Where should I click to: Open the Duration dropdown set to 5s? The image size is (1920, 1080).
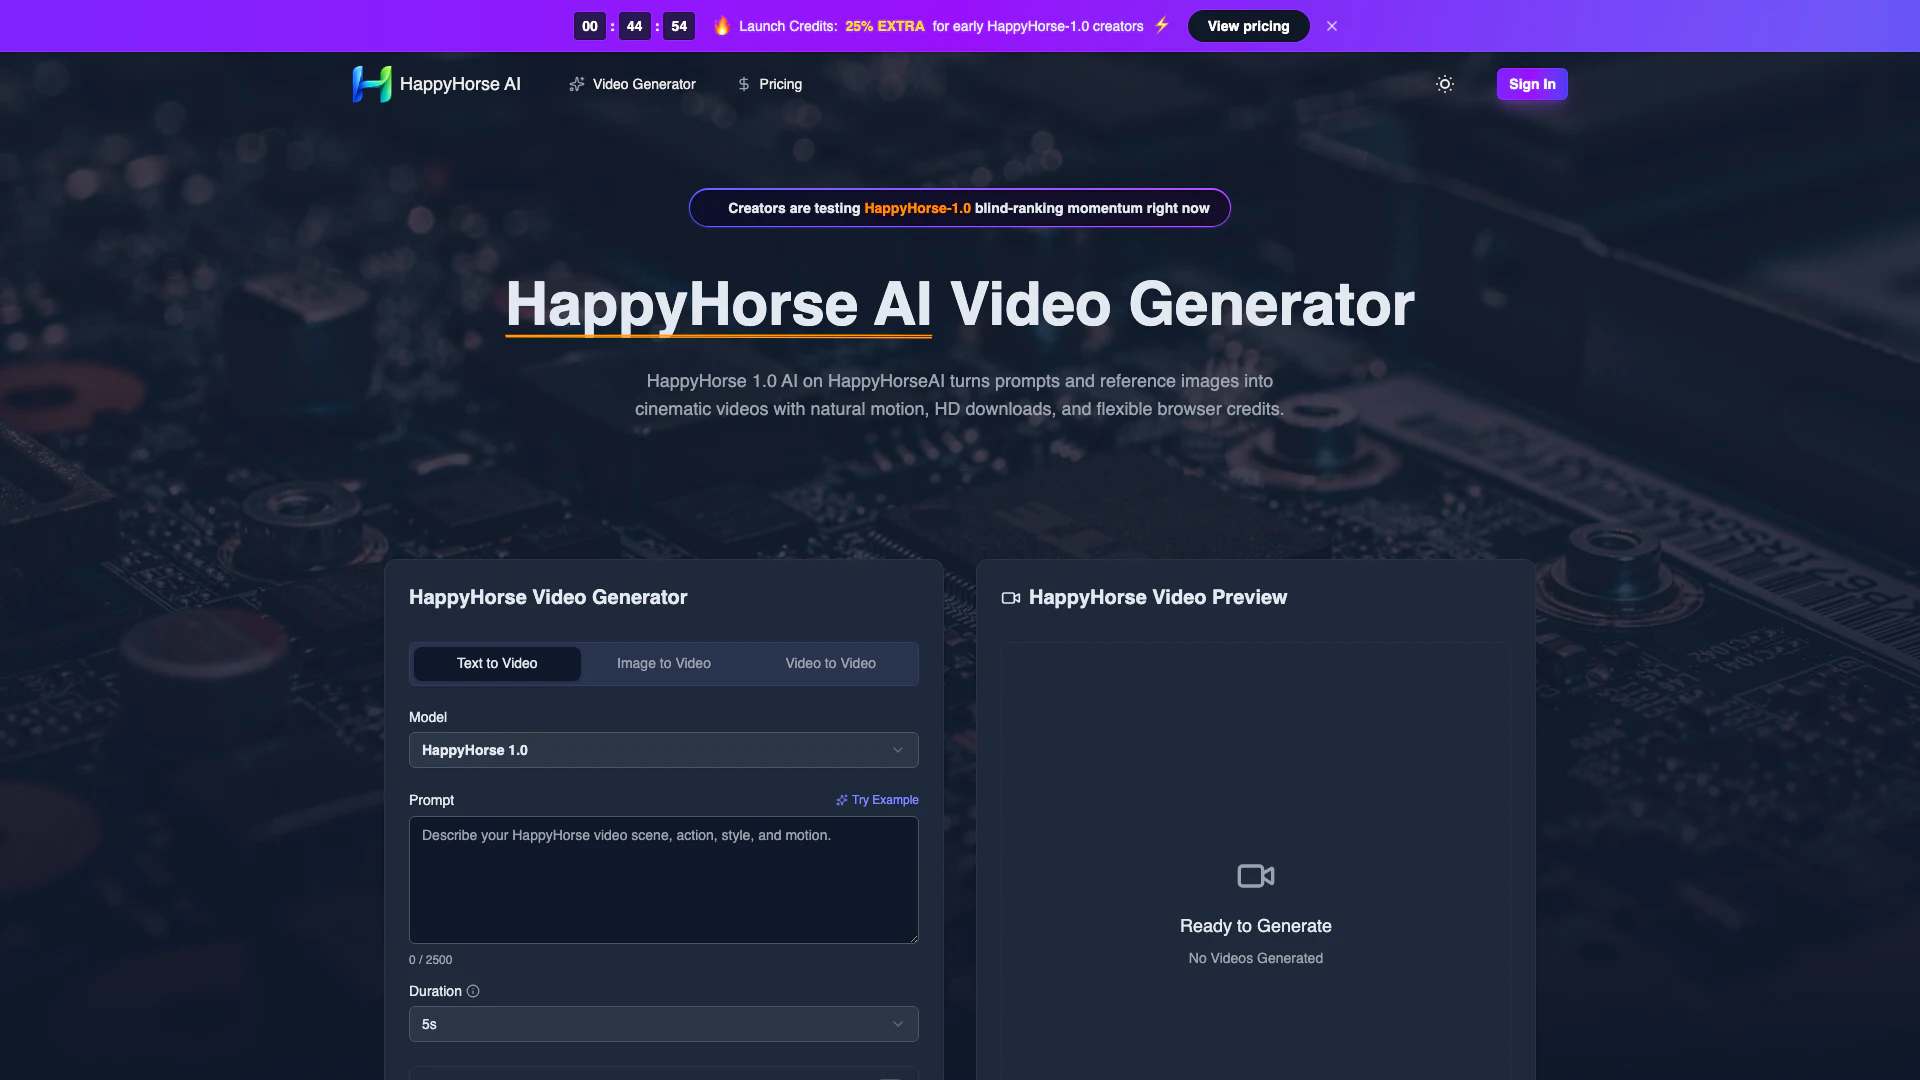(x=663, y=1024)
